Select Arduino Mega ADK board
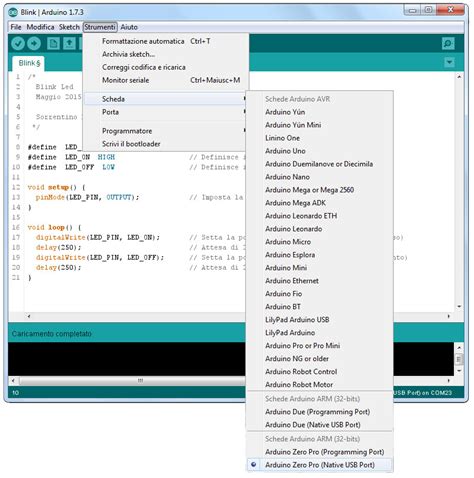 pyautogui.click(x=320, y=203)
